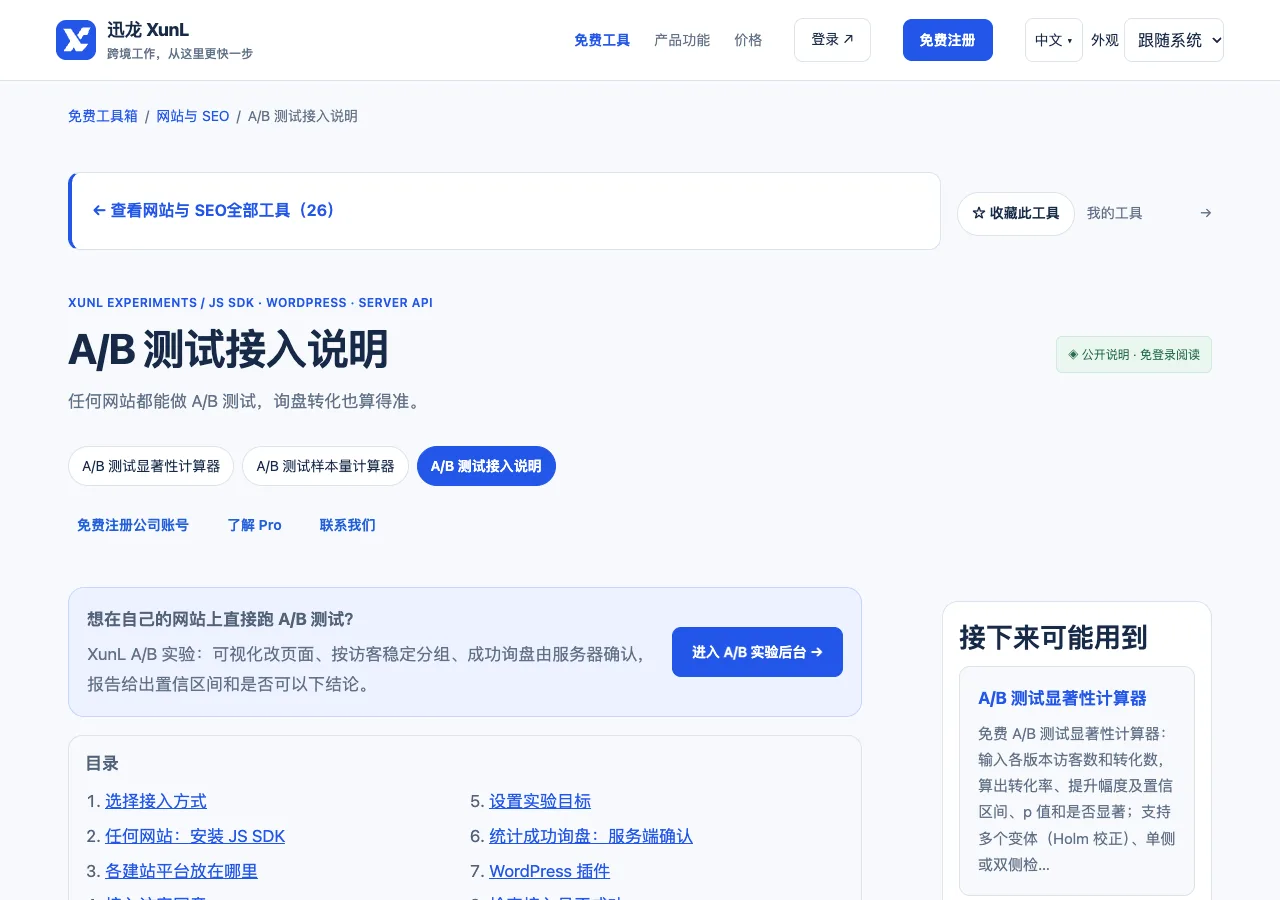
Task: Click the XunL logo icon
Action: click(x=76, y=40)
